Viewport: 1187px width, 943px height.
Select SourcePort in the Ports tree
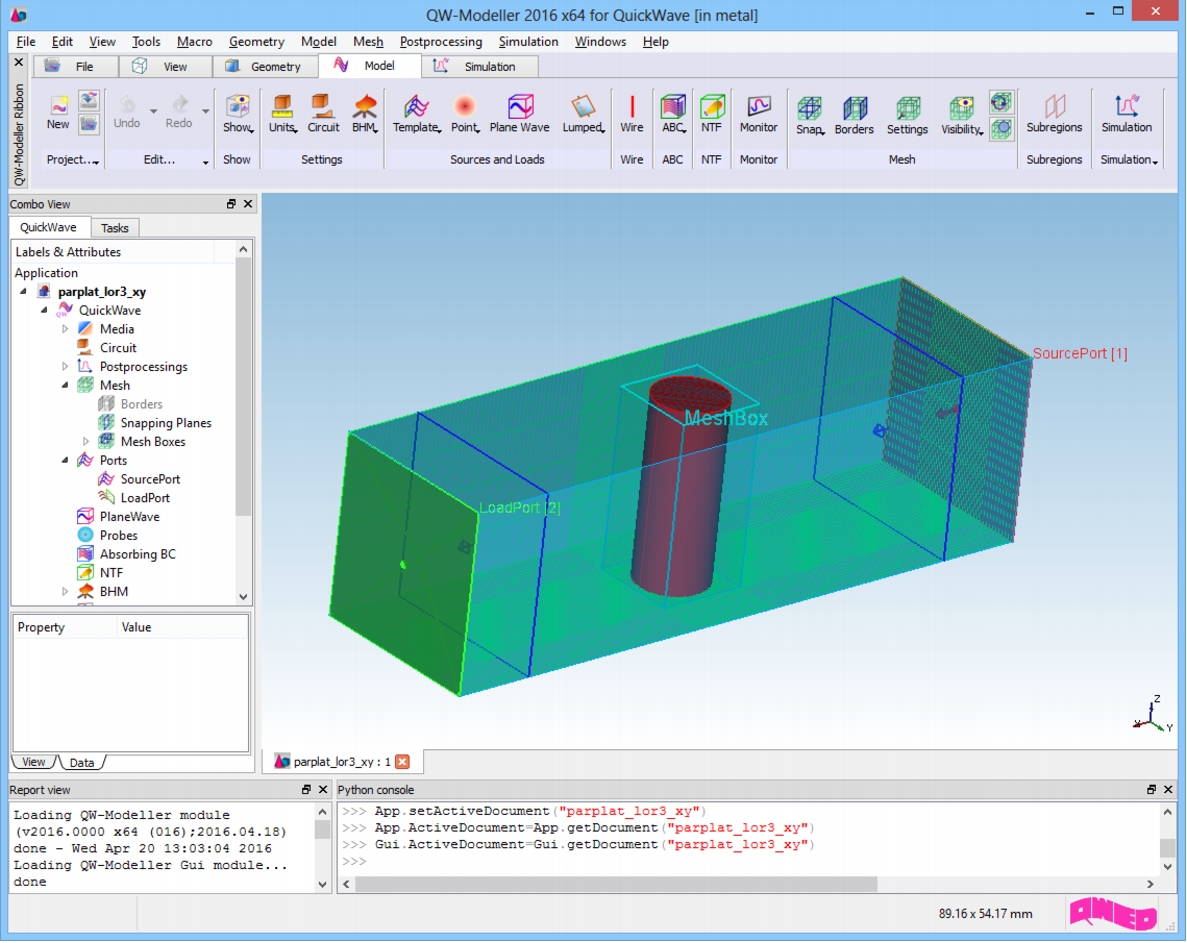tap(151, 479)
